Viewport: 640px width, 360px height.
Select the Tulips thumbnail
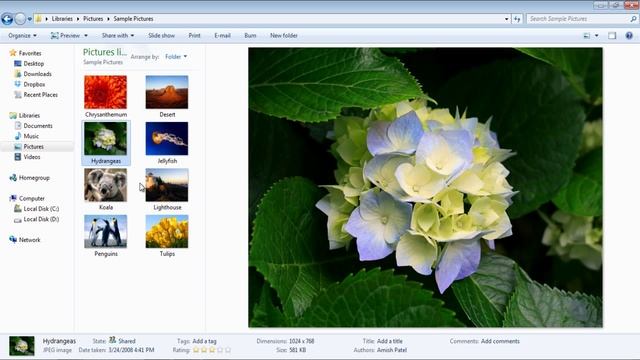point(167,231)
